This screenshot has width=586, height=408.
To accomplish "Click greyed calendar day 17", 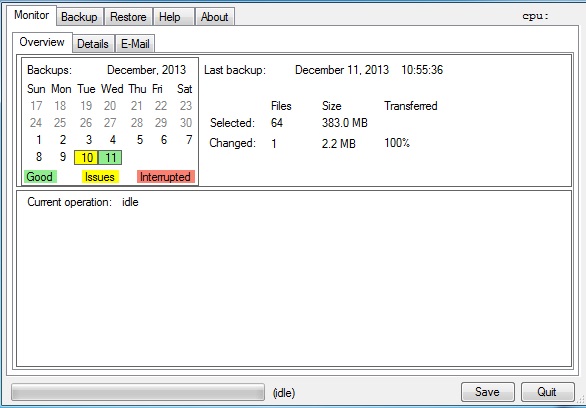I will tap(36, 106).
